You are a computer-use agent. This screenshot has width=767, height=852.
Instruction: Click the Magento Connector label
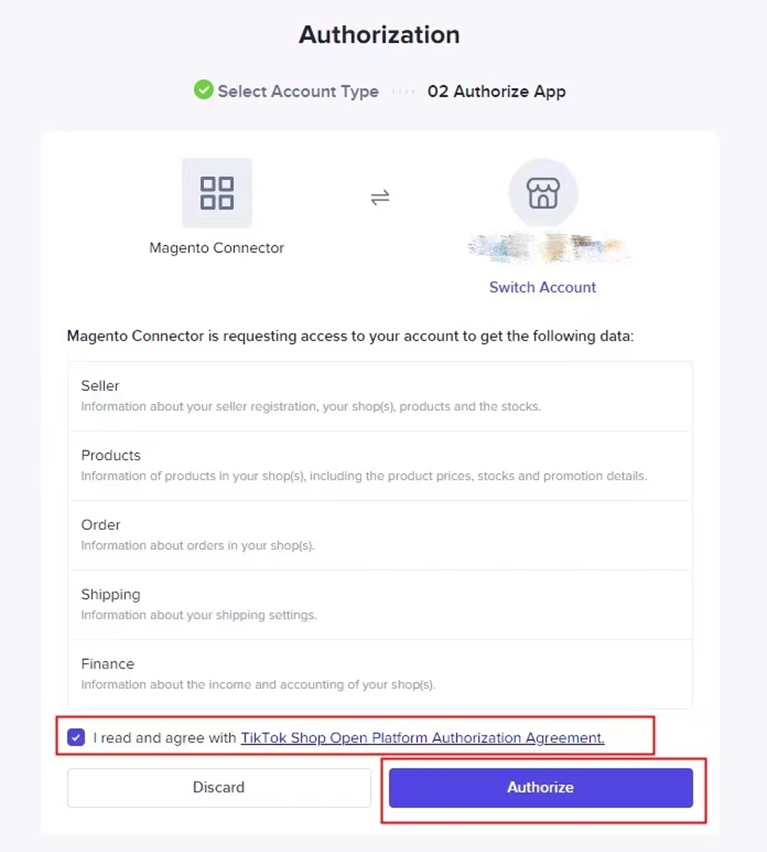click(x=217, y=248)
